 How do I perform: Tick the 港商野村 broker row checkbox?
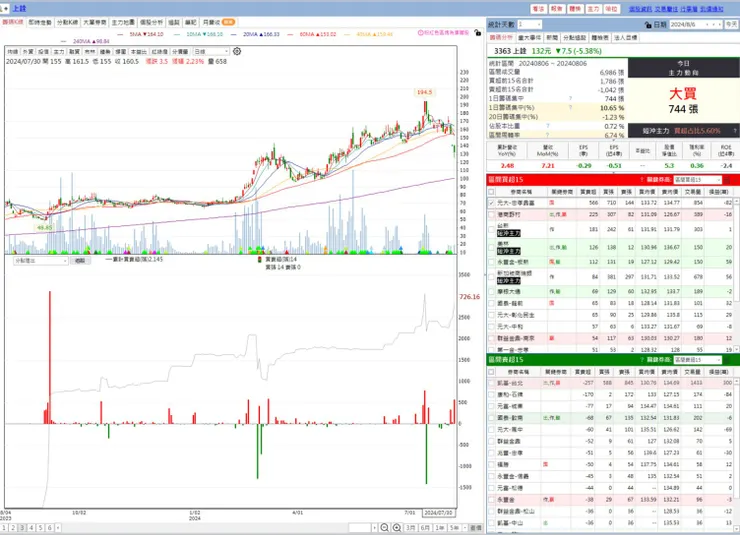(x=491, y=215)
